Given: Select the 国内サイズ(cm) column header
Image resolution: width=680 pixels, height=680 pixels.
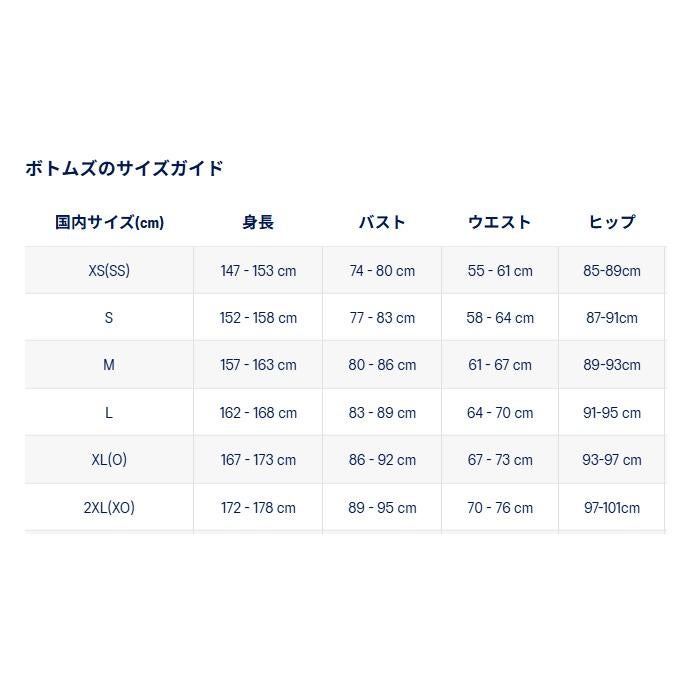Looking at the screenshot, I should [x=109, y=223].
